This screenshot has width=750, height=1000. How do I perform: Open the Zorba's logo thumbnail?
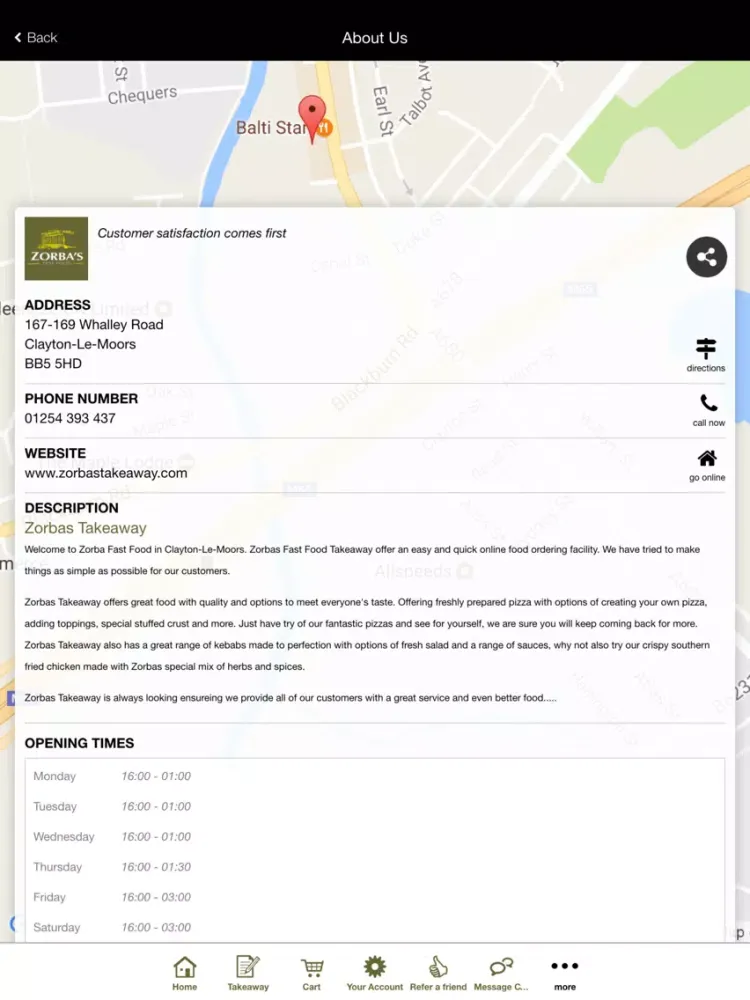click(56, 249)
